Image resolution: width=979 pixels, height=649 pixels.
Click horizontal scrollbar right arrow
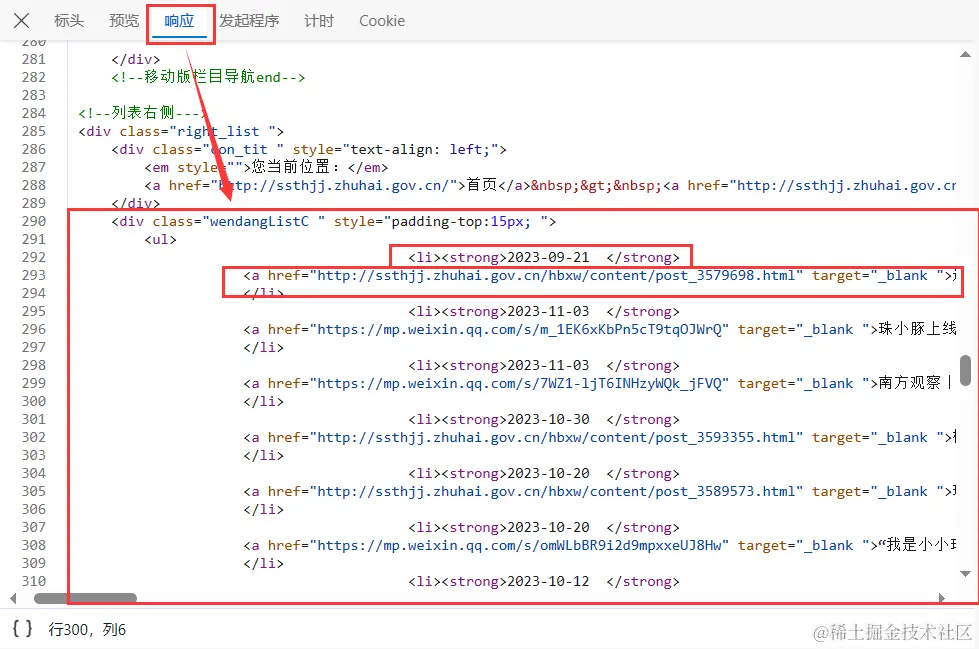[942, 598]
